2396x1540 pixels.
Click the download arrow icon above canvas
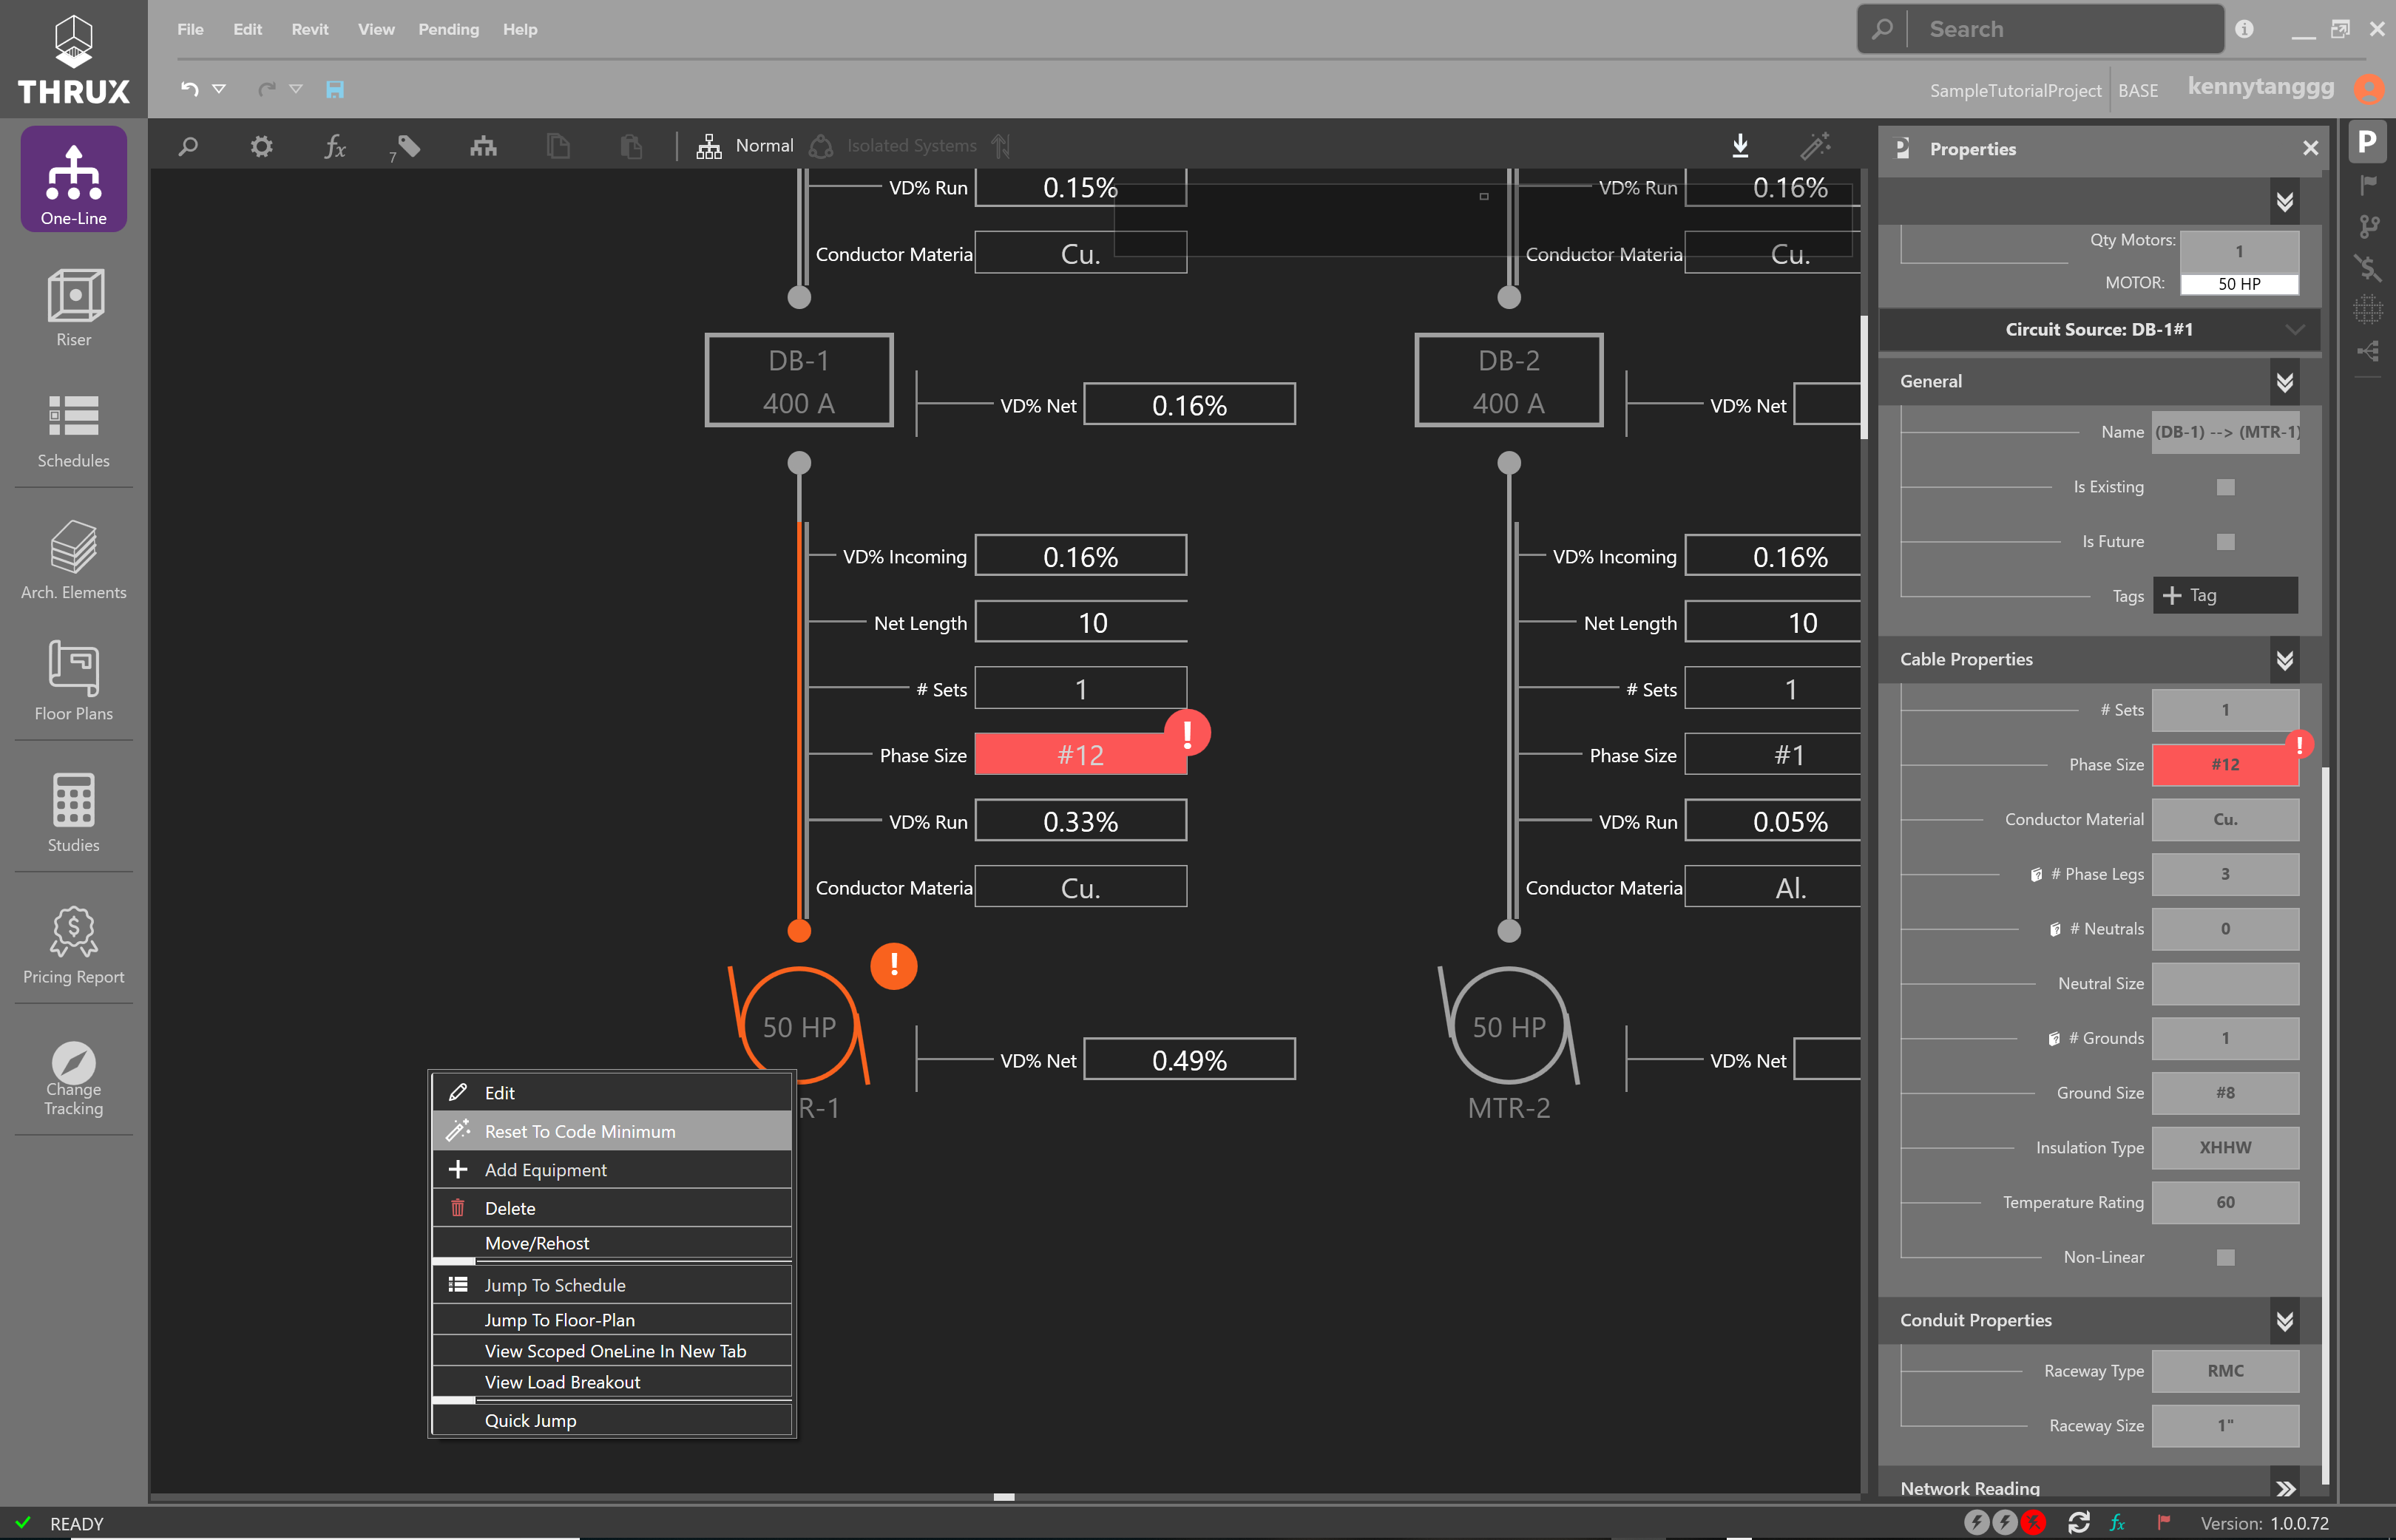tap(1740, 146)
